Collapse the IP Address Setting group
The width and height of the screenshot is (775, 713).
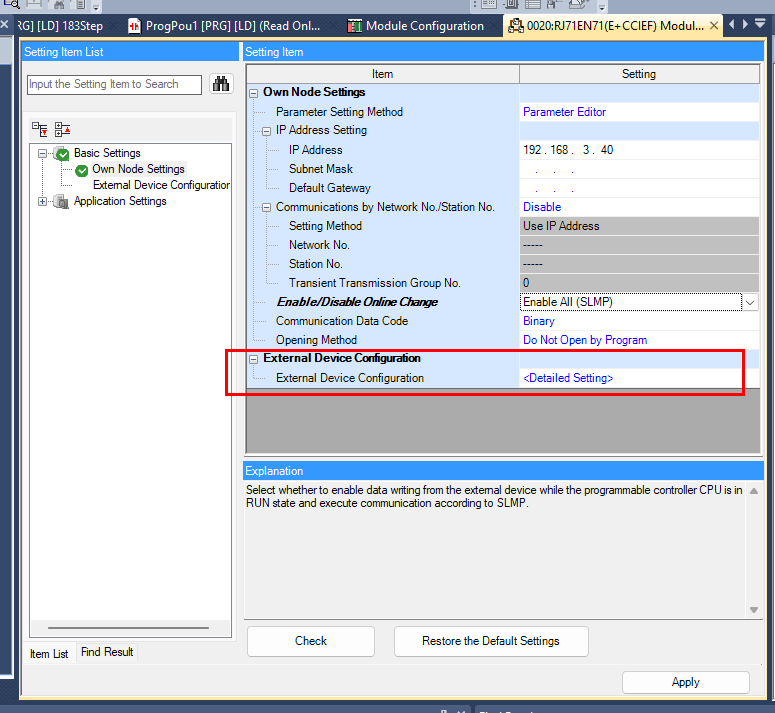tap(267, 131)
